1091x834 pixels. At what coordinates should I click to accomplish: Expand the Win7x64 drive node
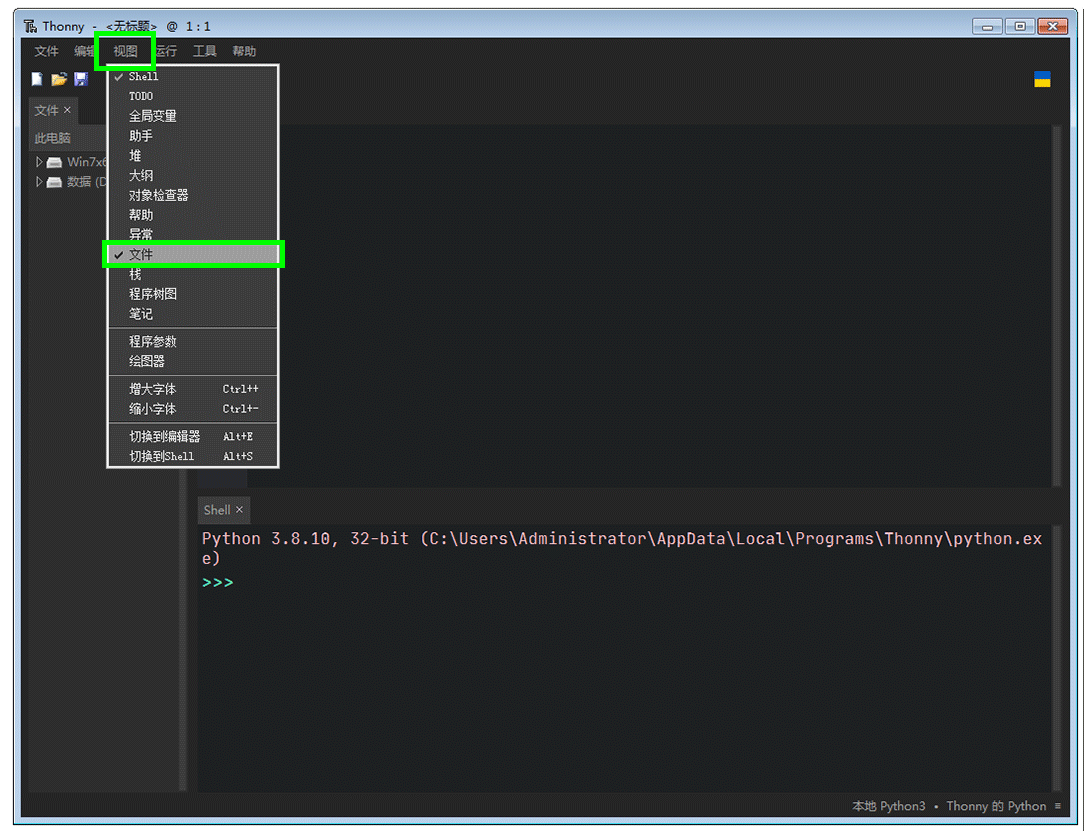click(x=39, y=162)
